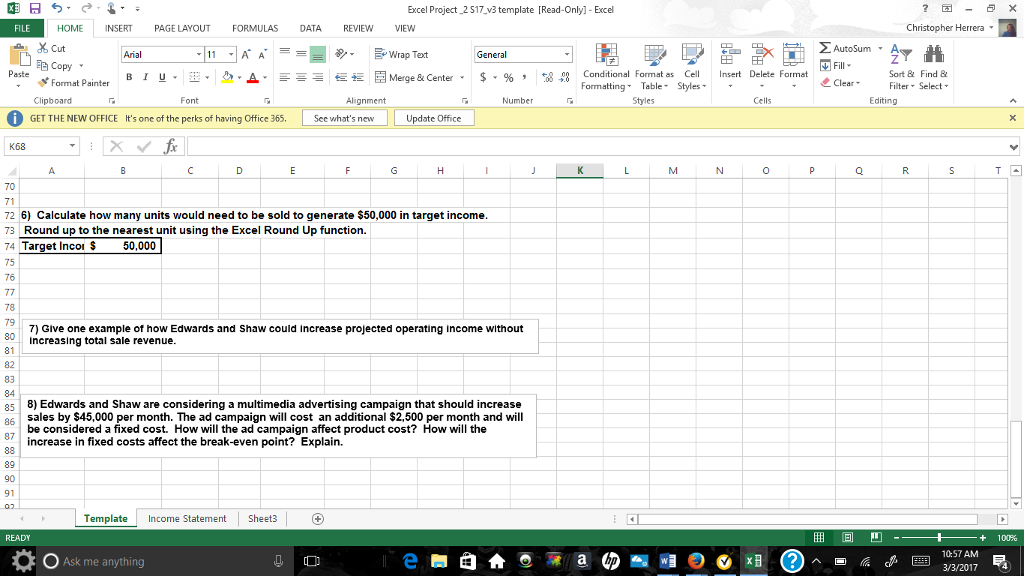Switch to the Formulas ribbon tab

coord(255,28)
